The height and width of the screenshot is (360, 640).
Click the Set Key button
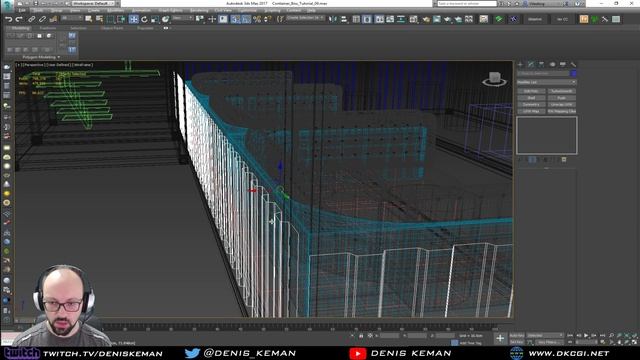click(517, 342)
